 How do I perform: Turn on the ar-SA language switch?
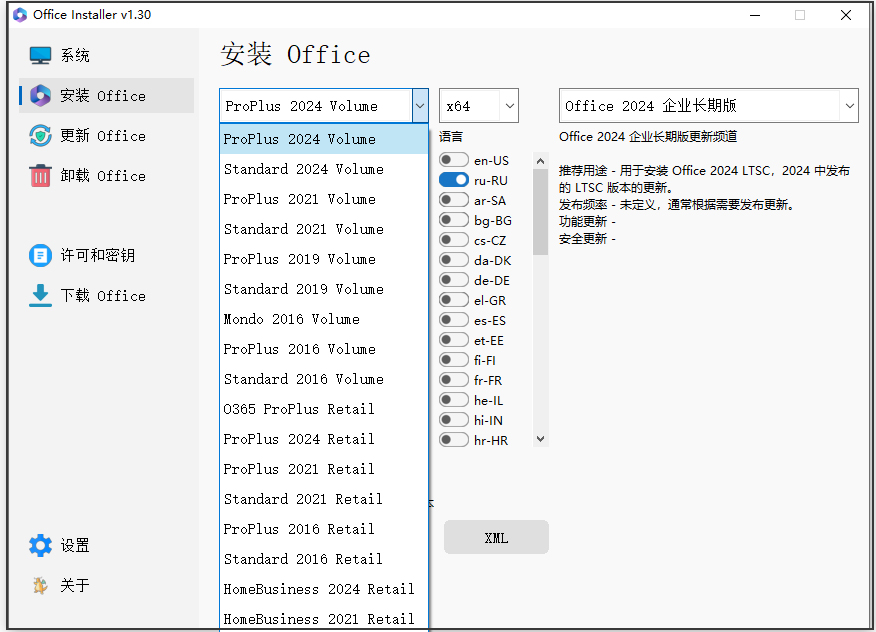[x=454, y=200]
